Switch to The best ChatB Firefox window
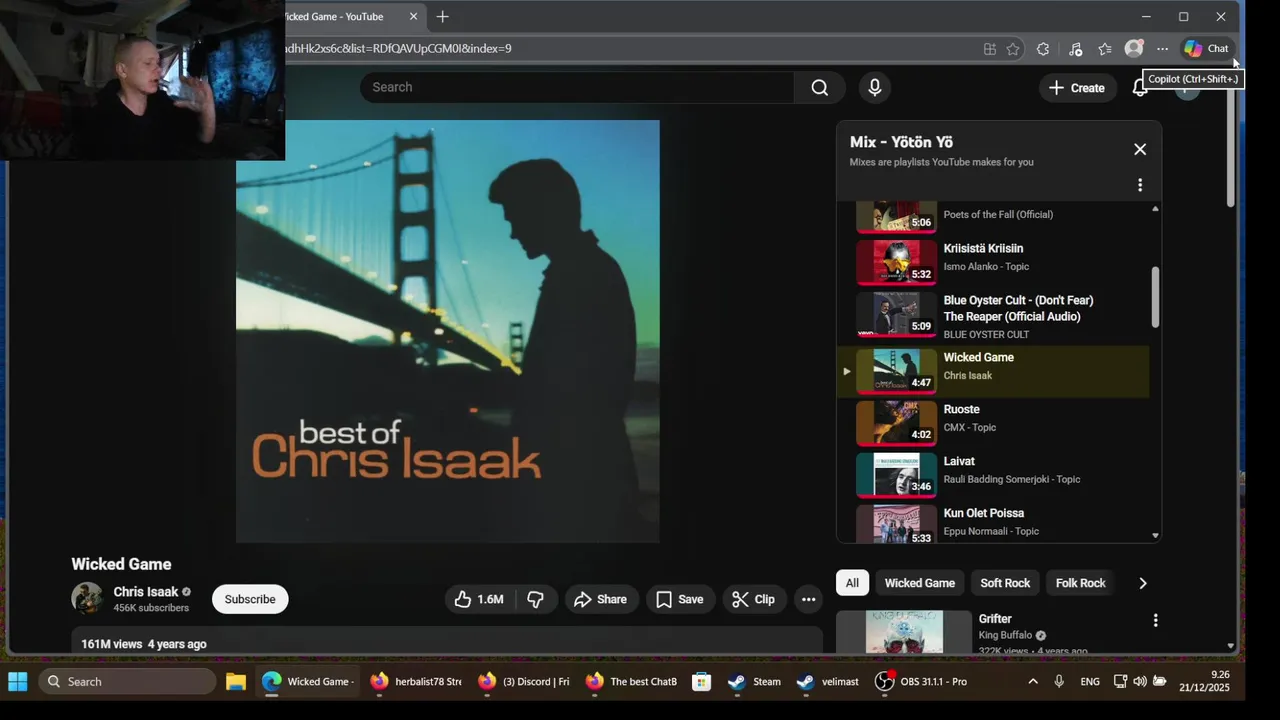Screen dimensions: 1280x720 pos(631,681)
